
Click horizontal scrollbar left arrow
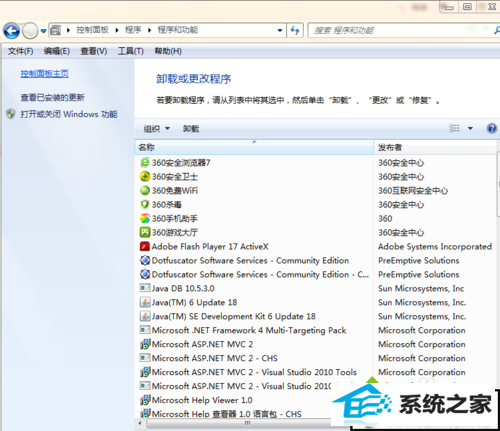point(140,423)
